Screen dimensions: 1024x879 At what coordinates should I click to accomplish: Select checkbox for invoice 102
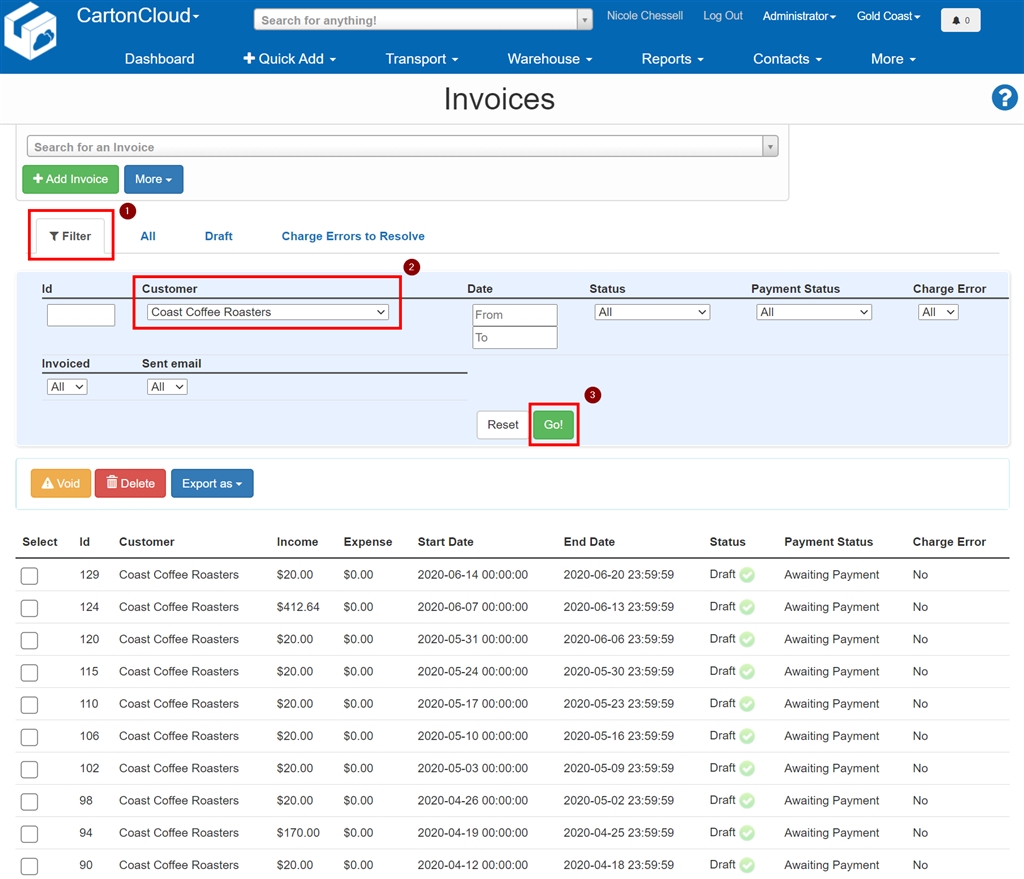(29, 769)
